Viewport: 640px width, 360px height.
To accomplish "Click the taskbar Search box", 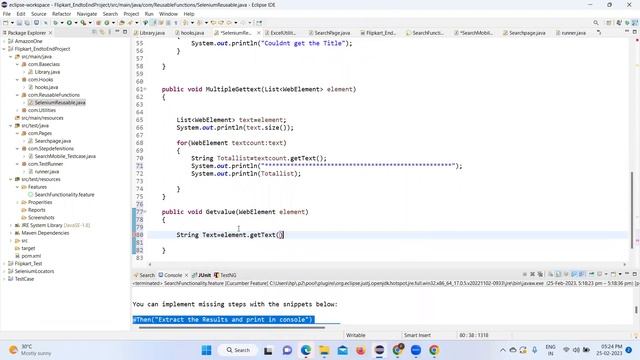I will point(238,350).
